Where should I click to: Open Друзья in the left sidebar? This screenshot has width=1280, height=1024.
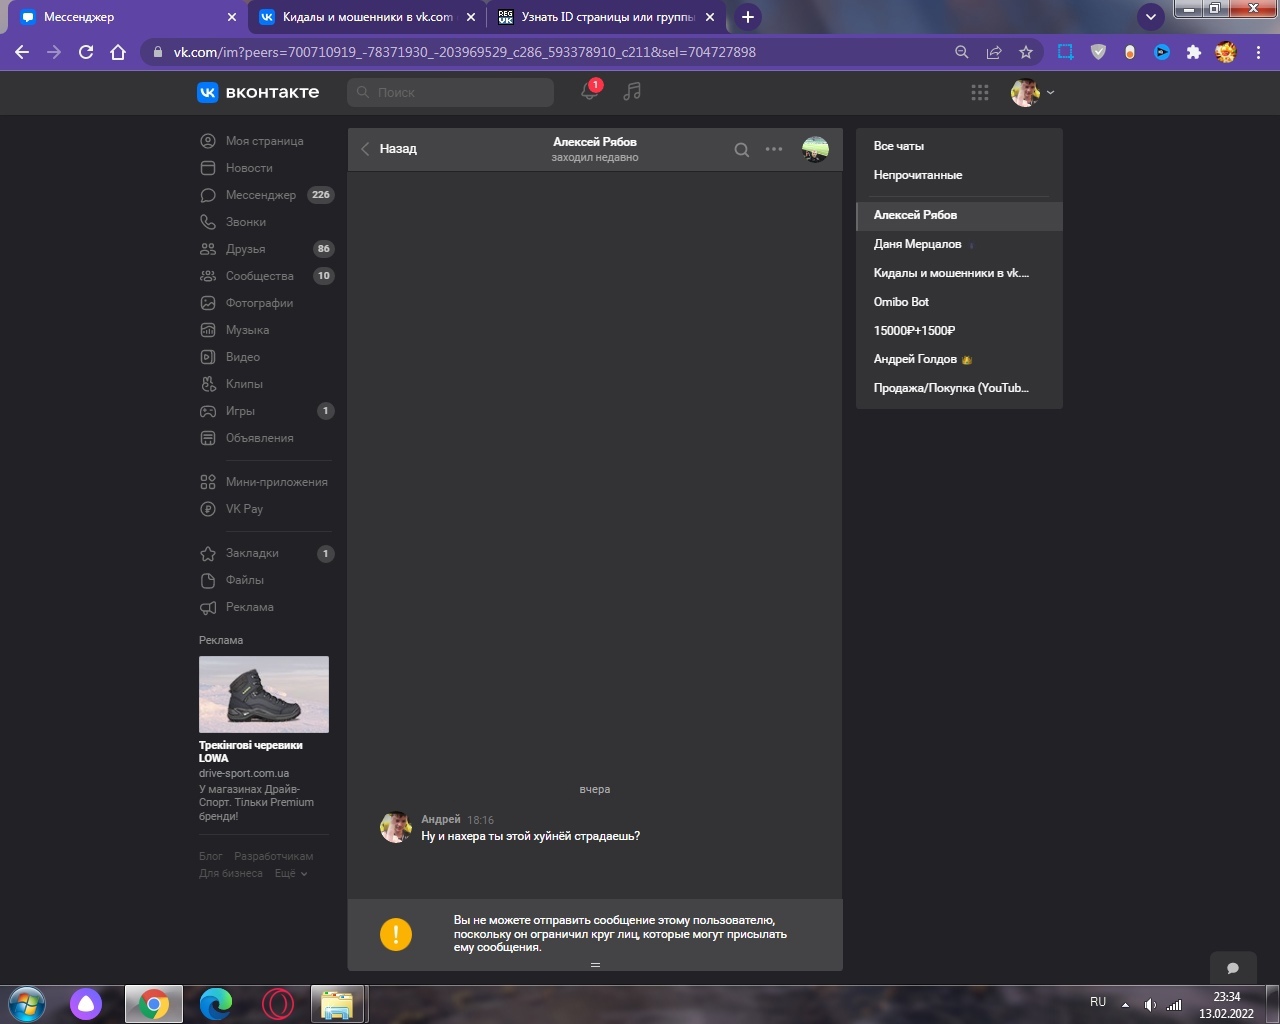tap(245, 249)
